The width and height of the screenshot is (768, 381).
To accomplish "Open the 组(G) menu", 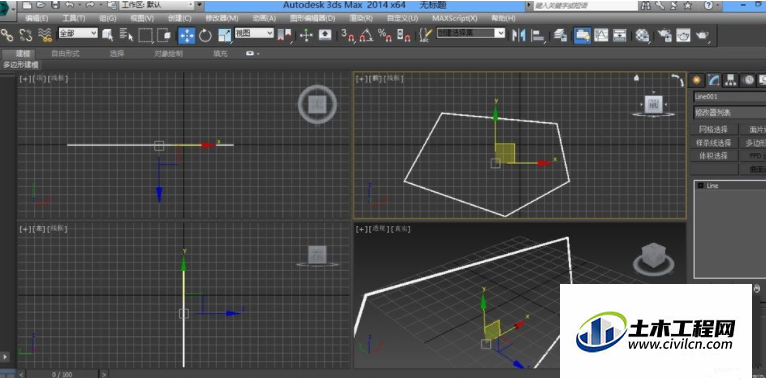I will pos(107,18).
